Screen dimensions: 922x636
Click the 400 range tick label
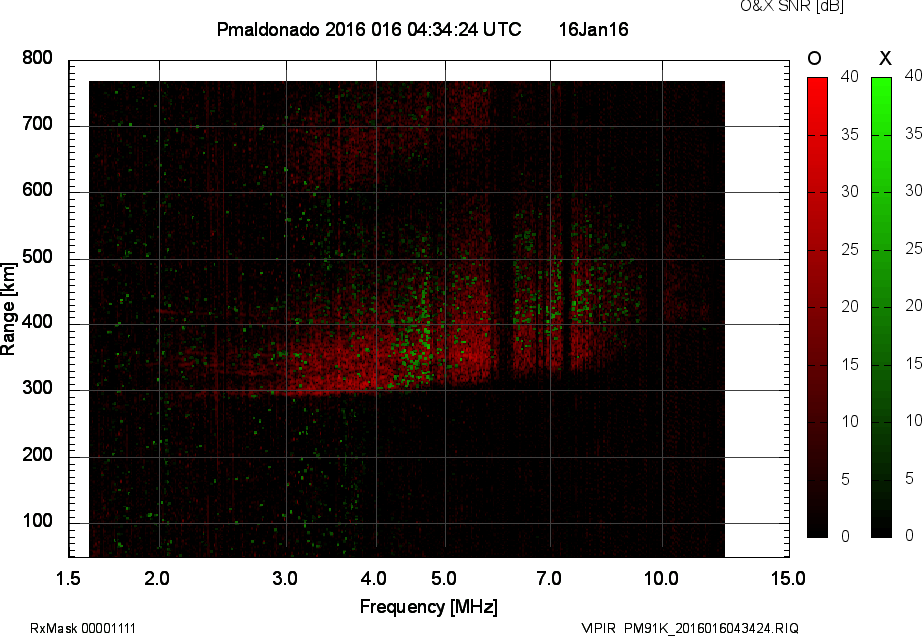37,322
